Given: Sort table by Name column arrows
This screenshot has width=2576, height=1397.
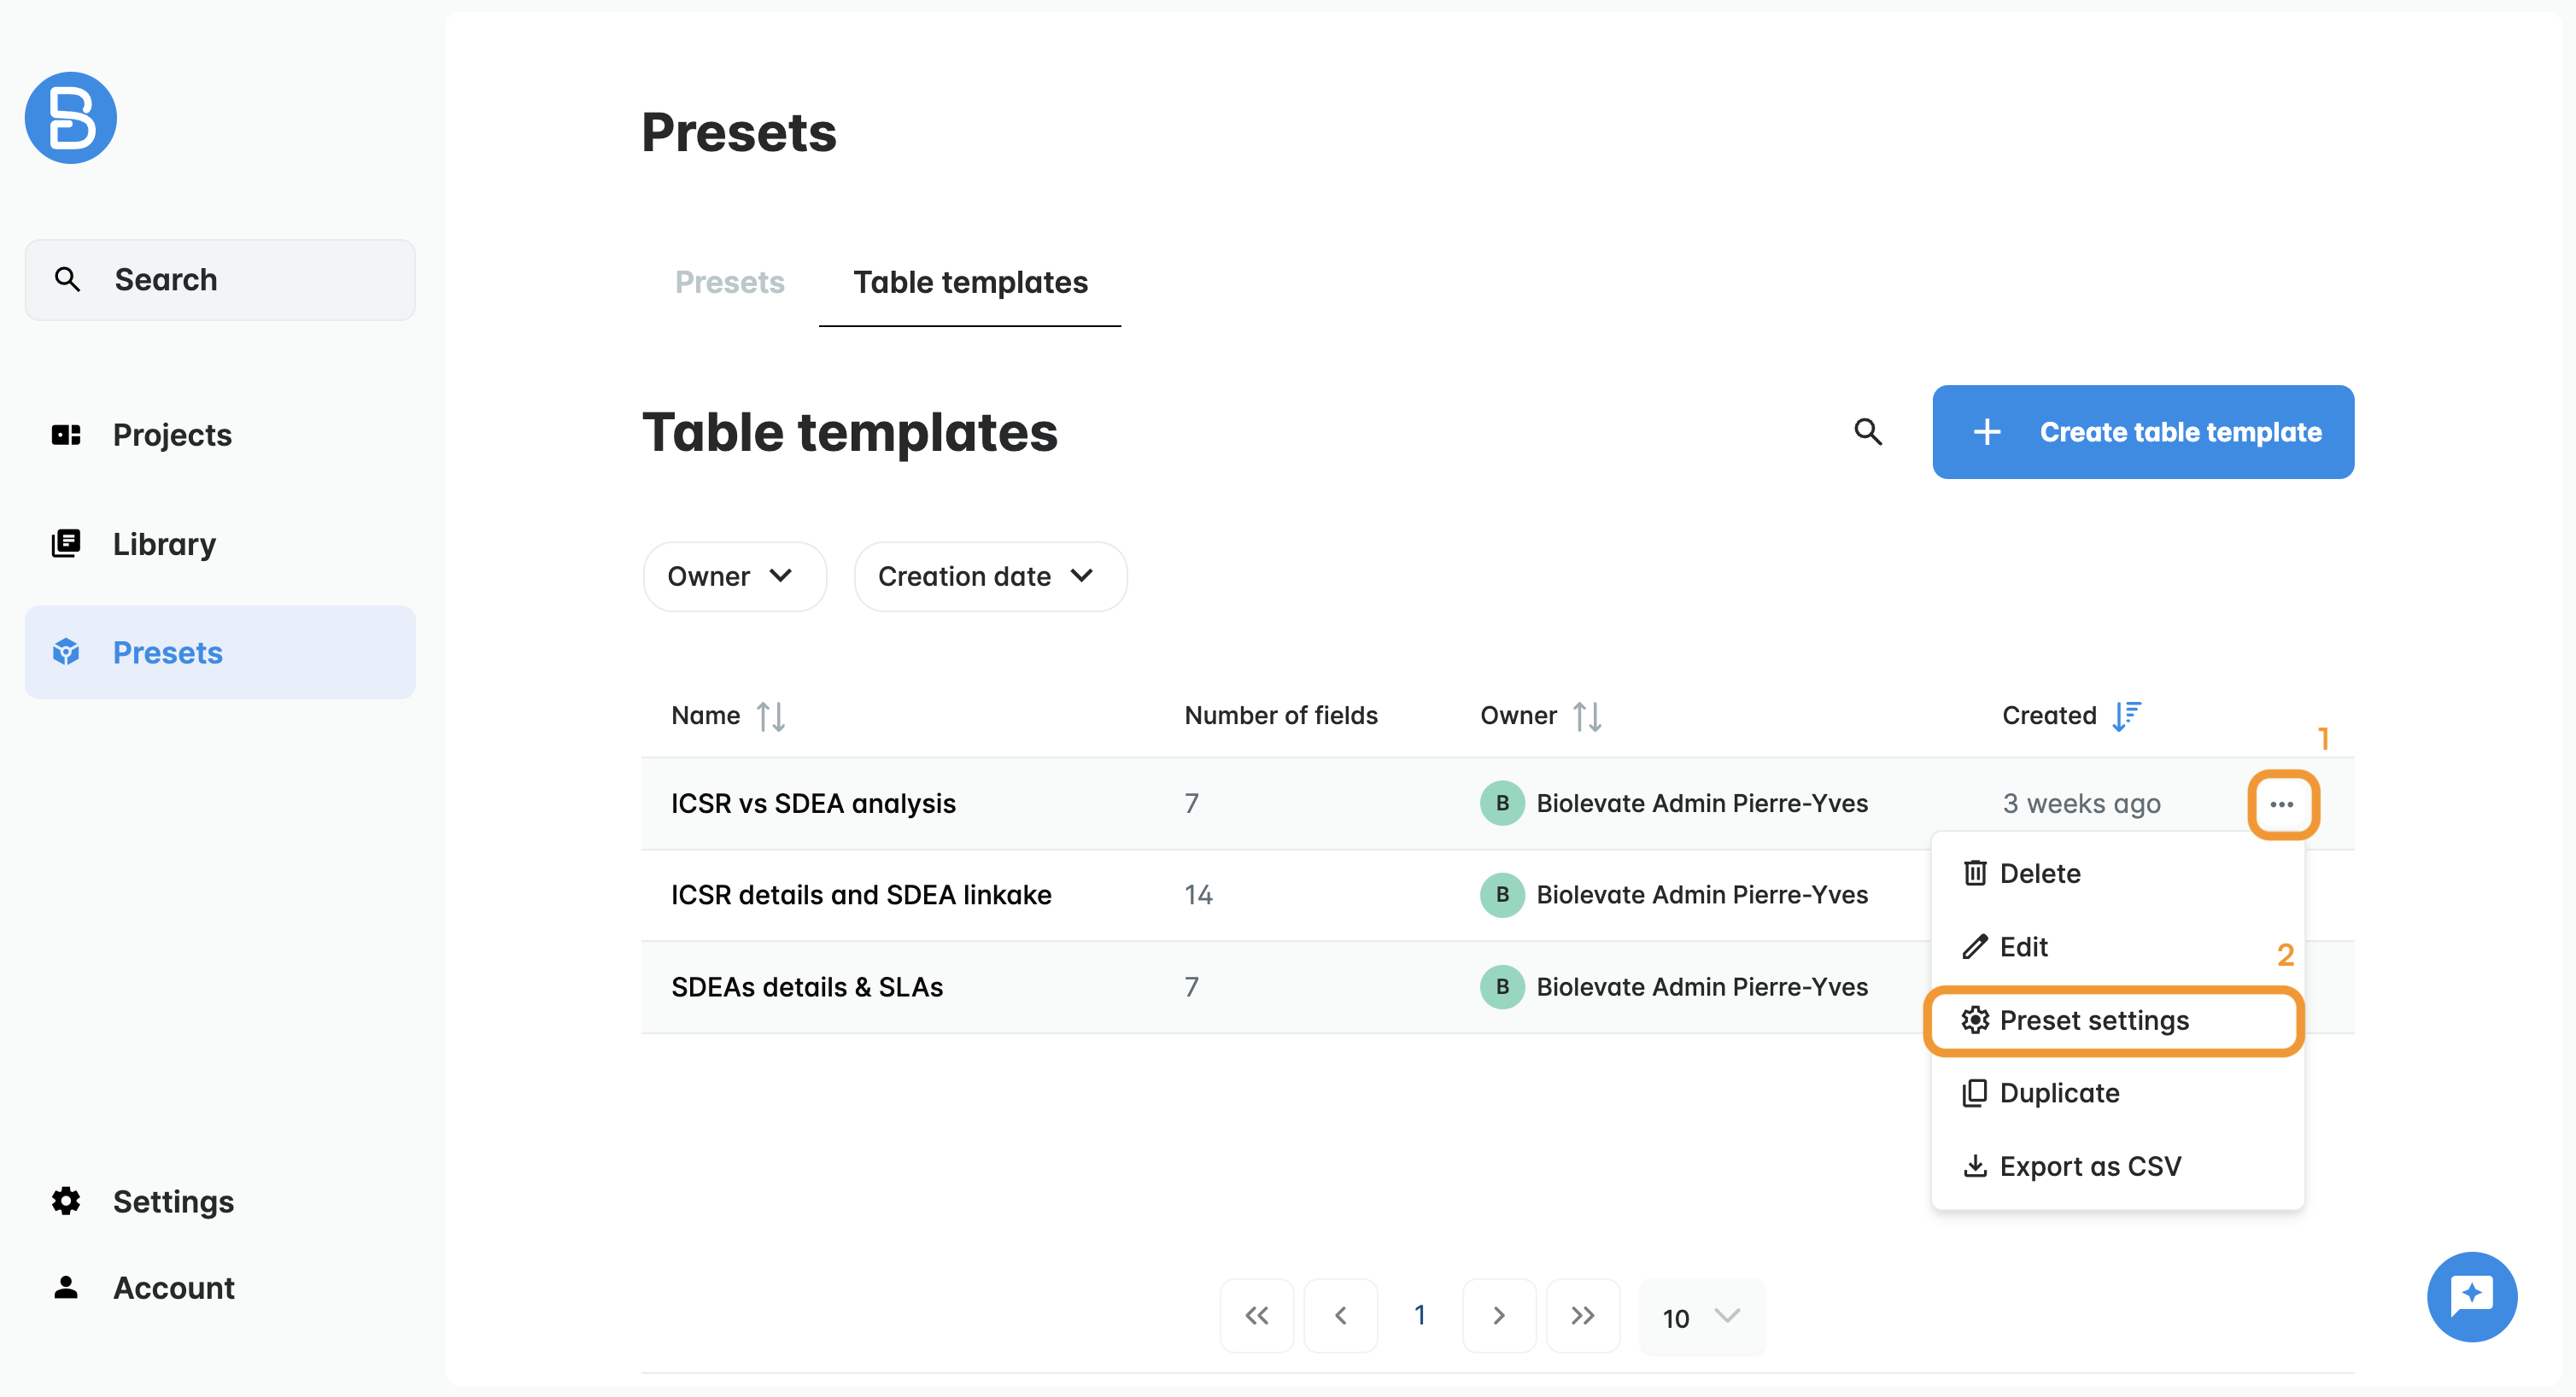Looking at the screenshot, I should [x=770, y=716].
